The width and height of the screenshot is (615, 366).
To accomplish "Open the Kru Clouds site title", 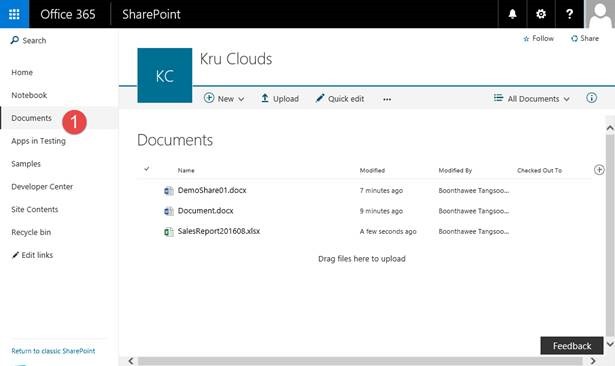I will (x=236, y=59).
